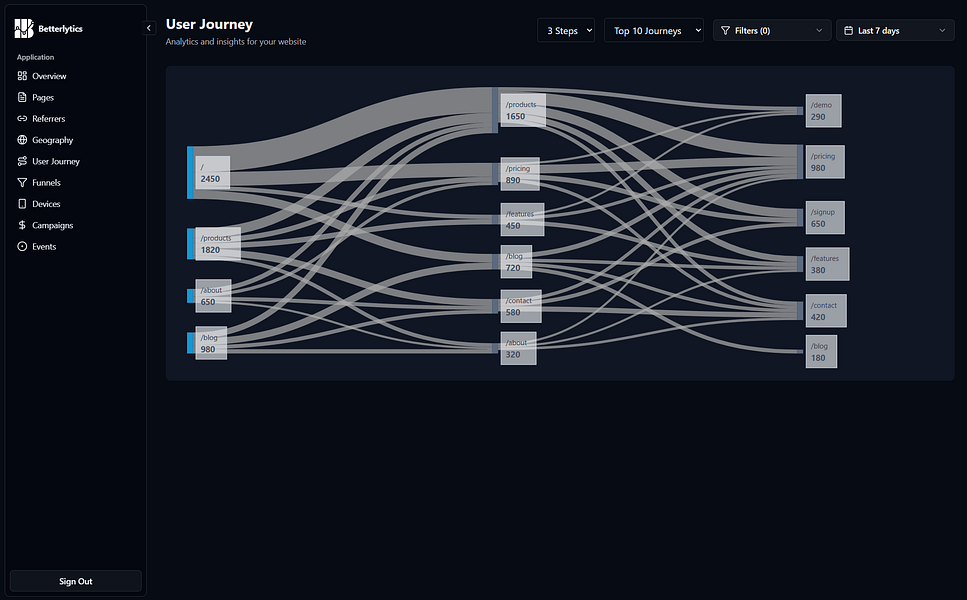Image resolution: width=967 pixels, height=600 pixels.
Task: Open the Devices page
Action: pyautogui.click(x=75, y=203)
